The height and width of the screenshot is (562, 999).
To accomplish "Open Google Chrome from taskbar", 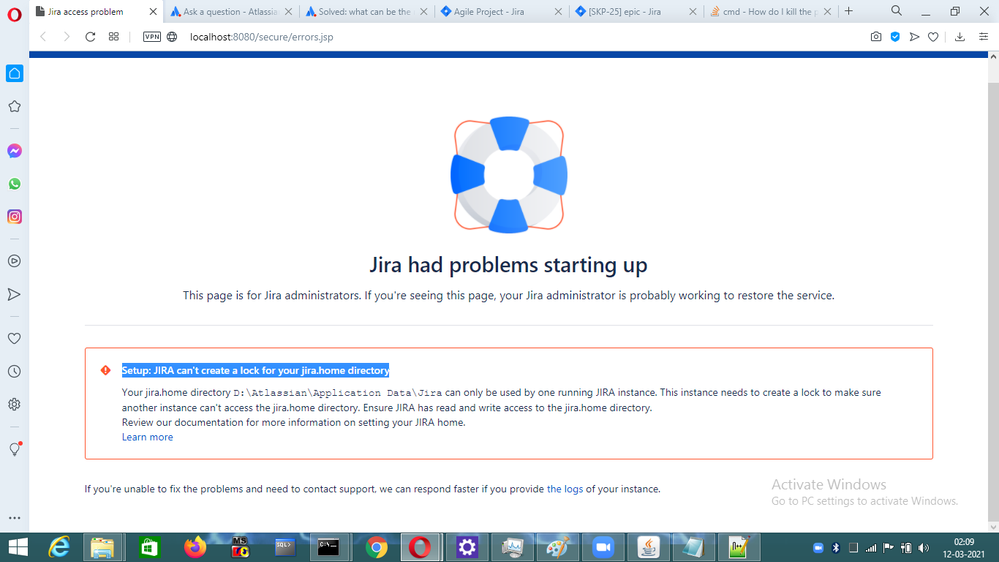I will tap(377, 547).
